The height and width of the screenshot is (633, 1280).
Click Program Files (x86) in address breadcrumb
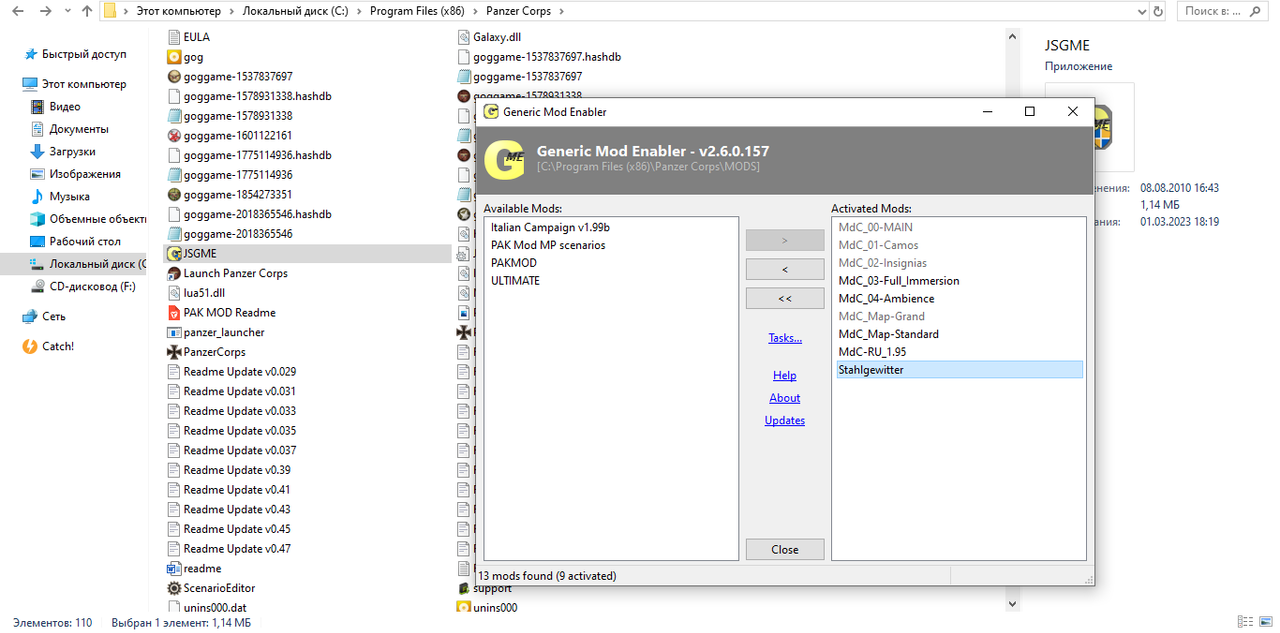(419, 12)
